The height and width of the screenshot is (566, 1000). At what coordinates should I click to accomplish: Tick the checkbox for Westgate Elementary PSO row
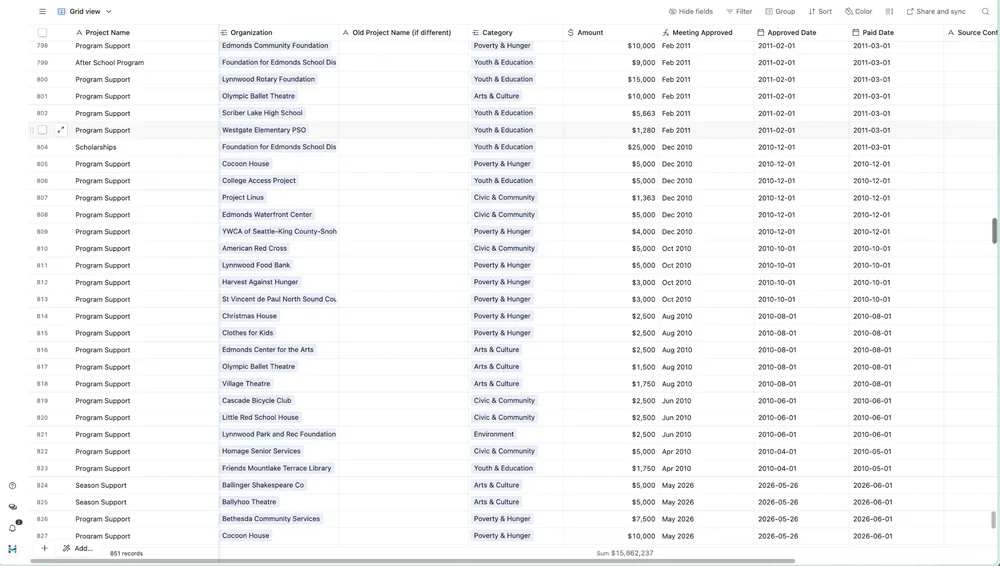point(42,130)
